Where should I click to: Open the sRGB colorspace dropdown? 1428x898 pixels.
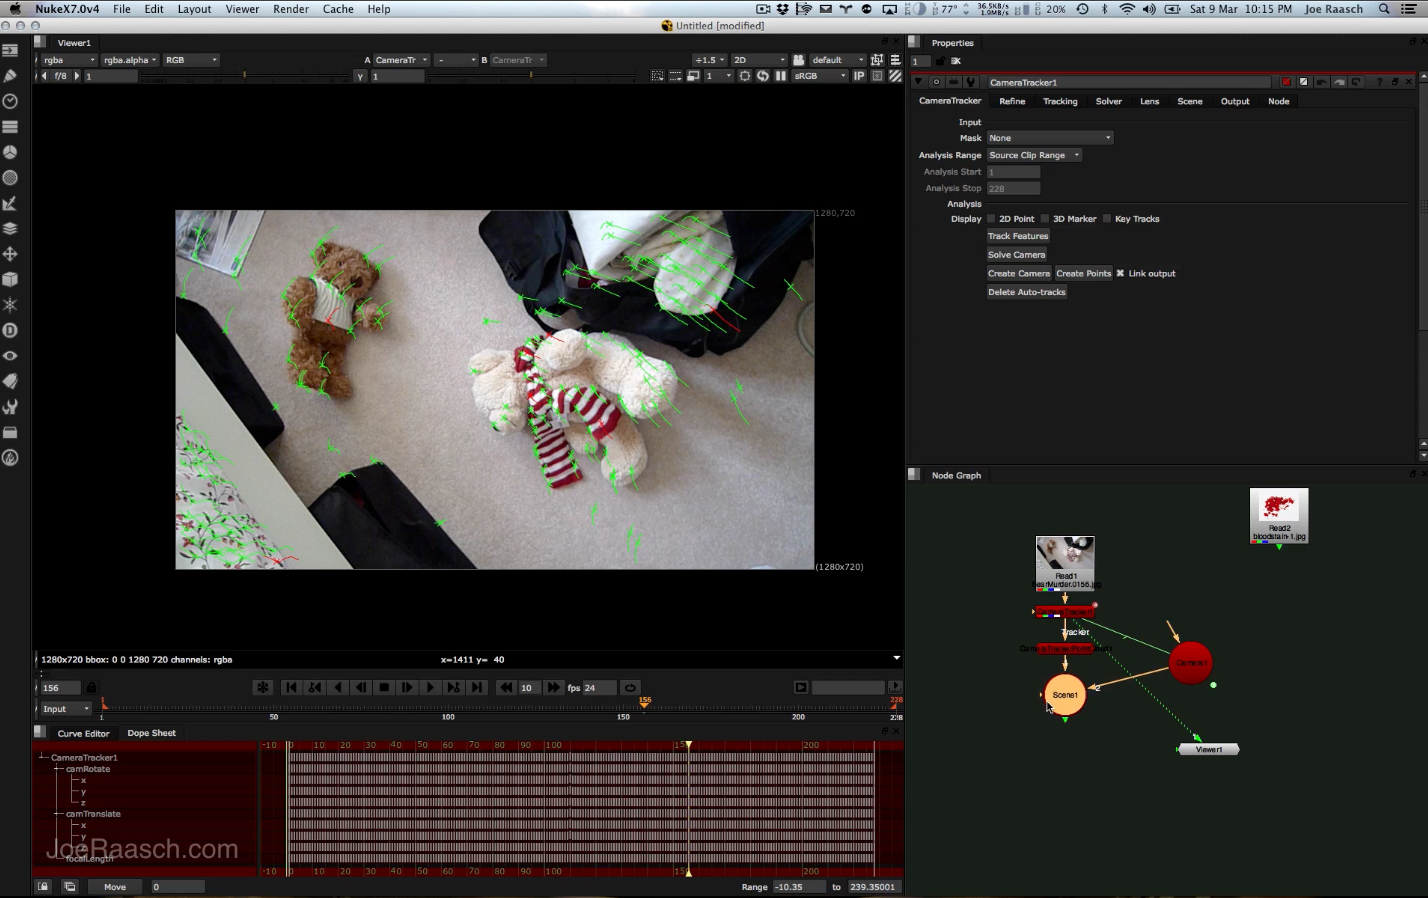click(x=820, y=76)
